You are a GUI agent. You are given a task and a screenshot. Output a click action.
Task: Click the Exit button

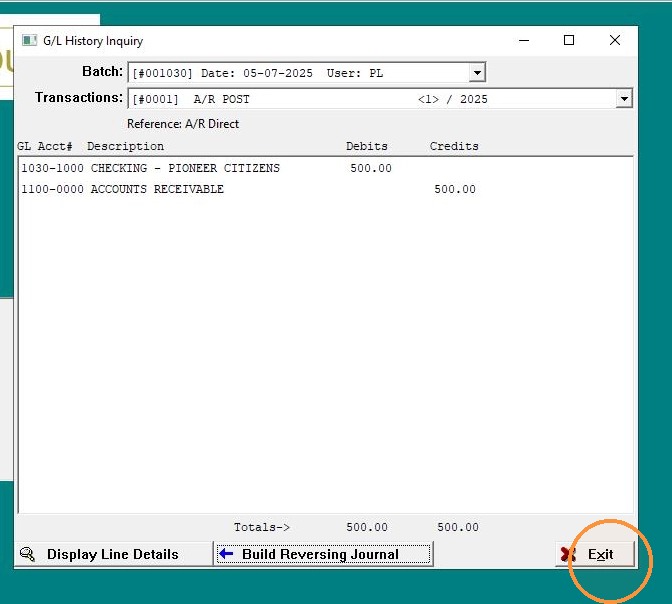595,554
